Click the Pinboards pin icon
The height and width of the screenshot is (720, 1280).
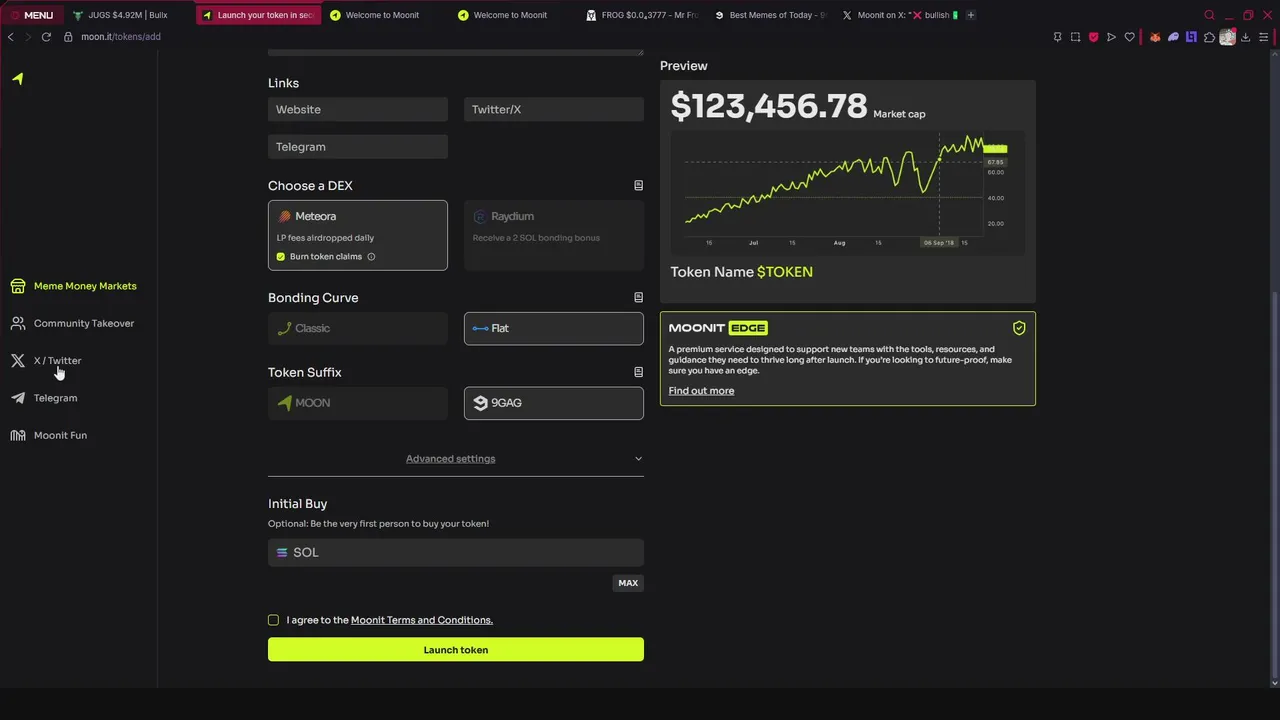coord(1057,37)
